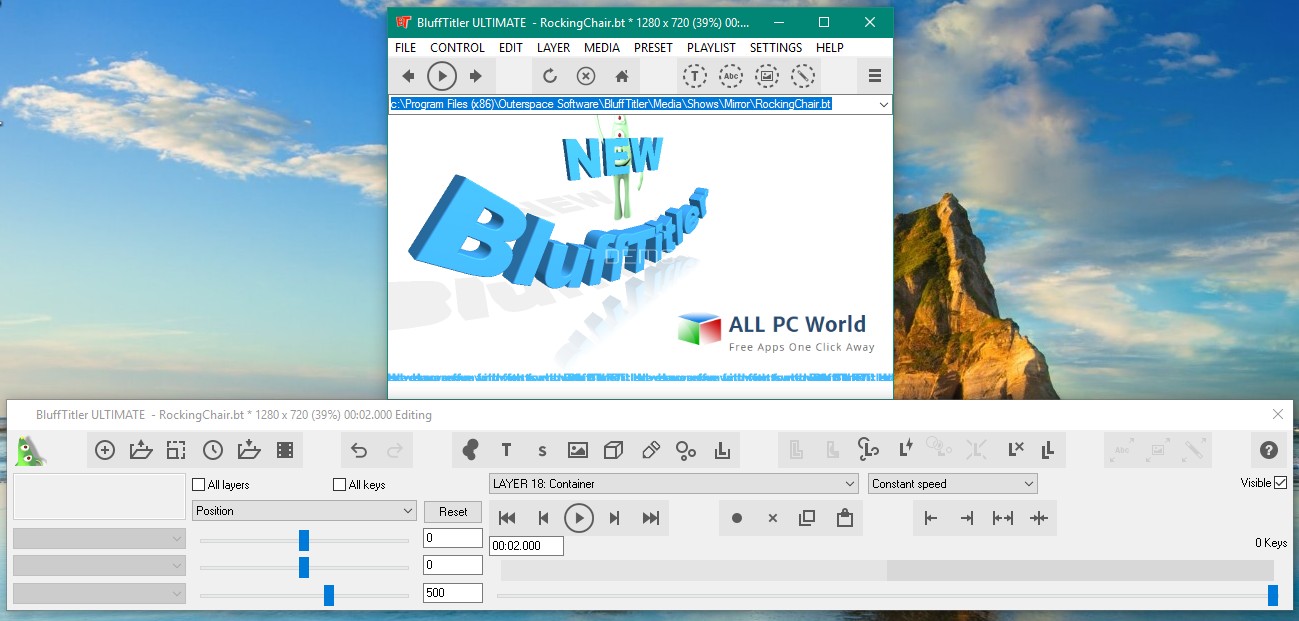Go to the next show arrow
Viewport: 1299px width, 621px height.
[476, 76]
